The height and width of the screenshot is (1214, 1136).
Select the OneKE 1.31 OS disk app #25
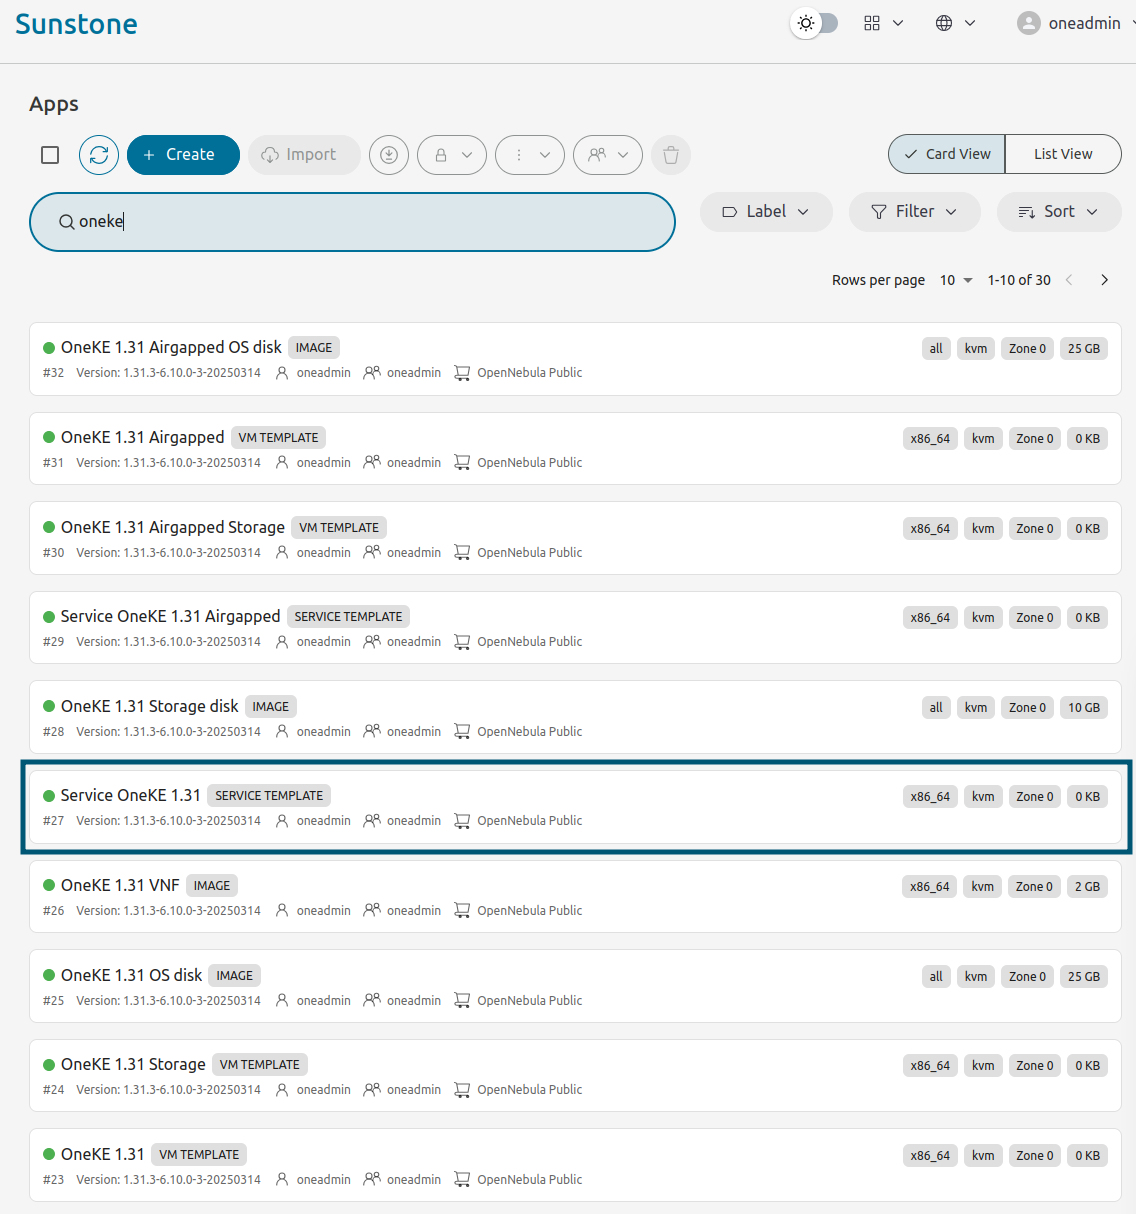point(575,986)
